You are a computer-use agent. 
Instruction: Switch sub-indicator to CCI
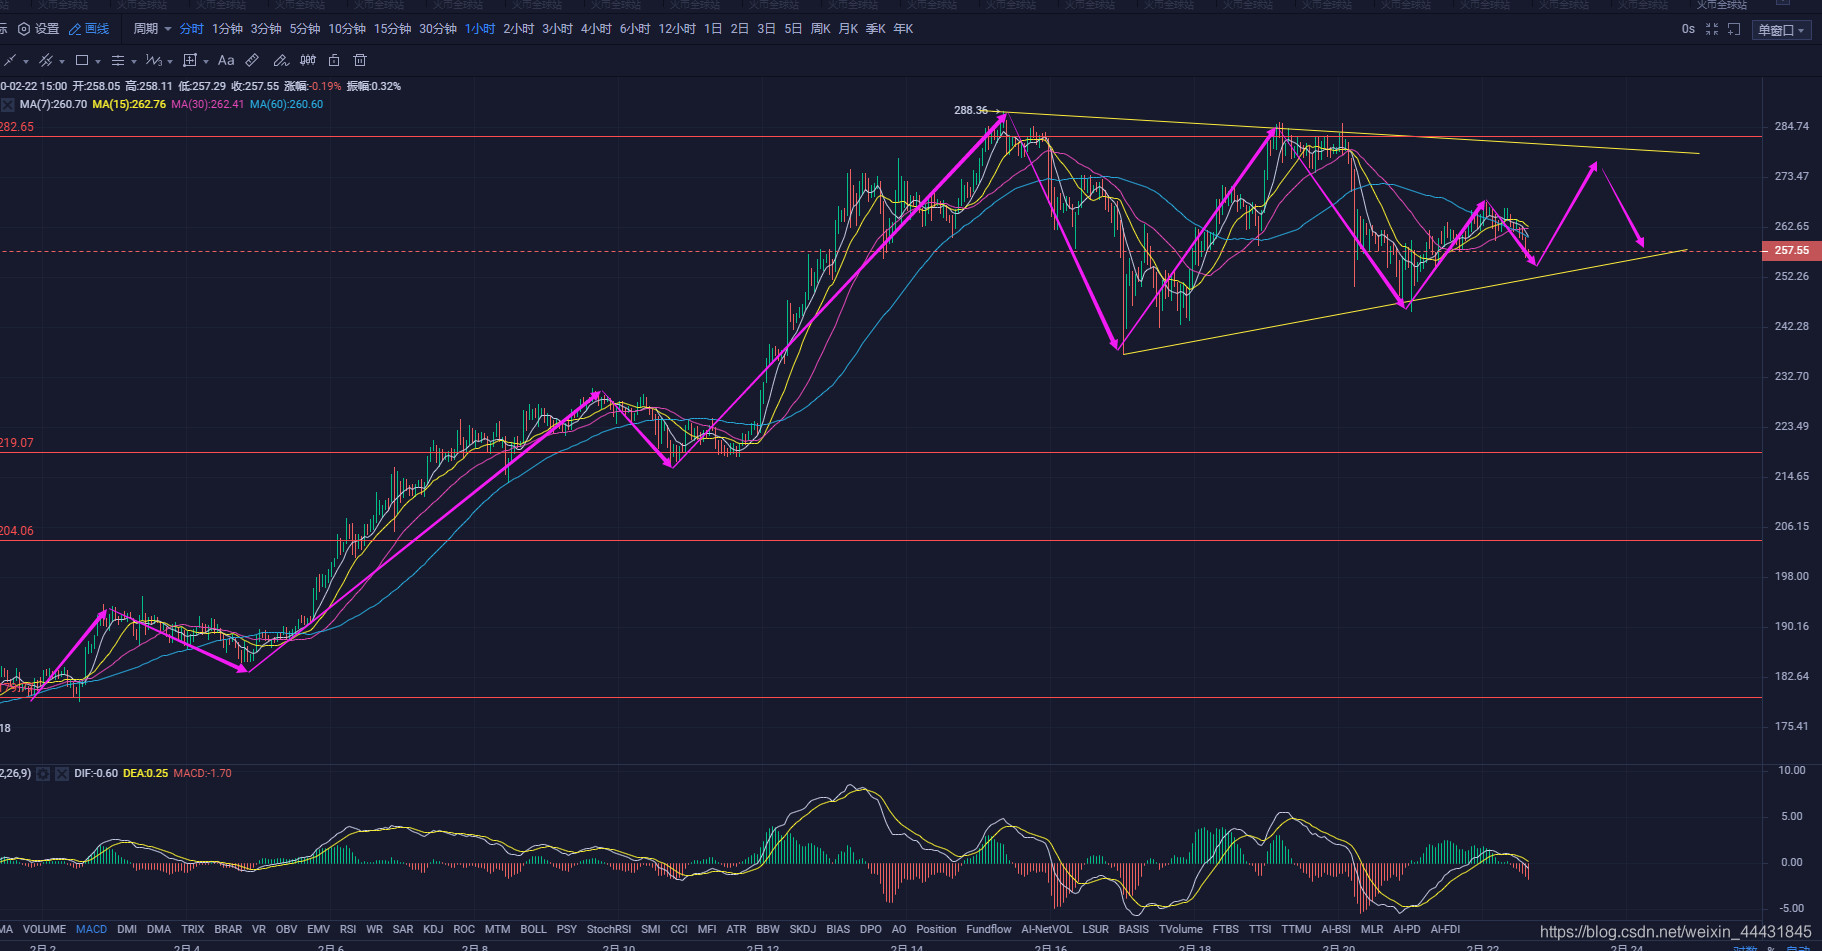click(x=679, y=929)
